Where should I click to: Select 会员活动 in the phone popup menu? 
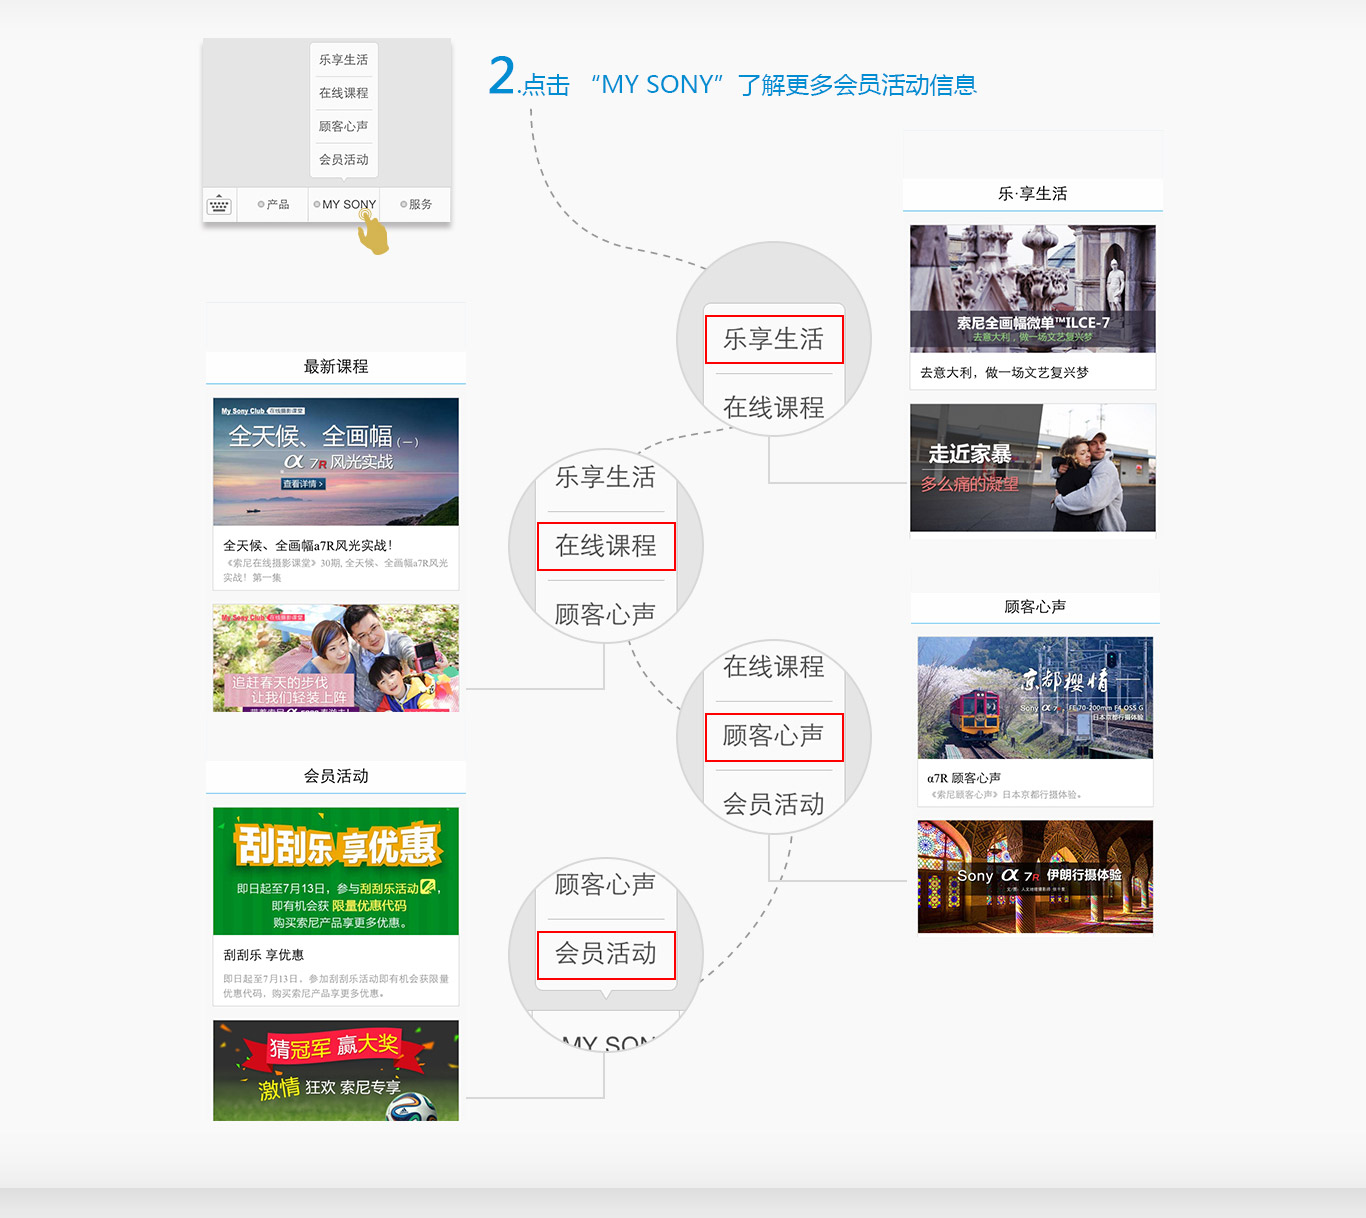click(343, 160)
